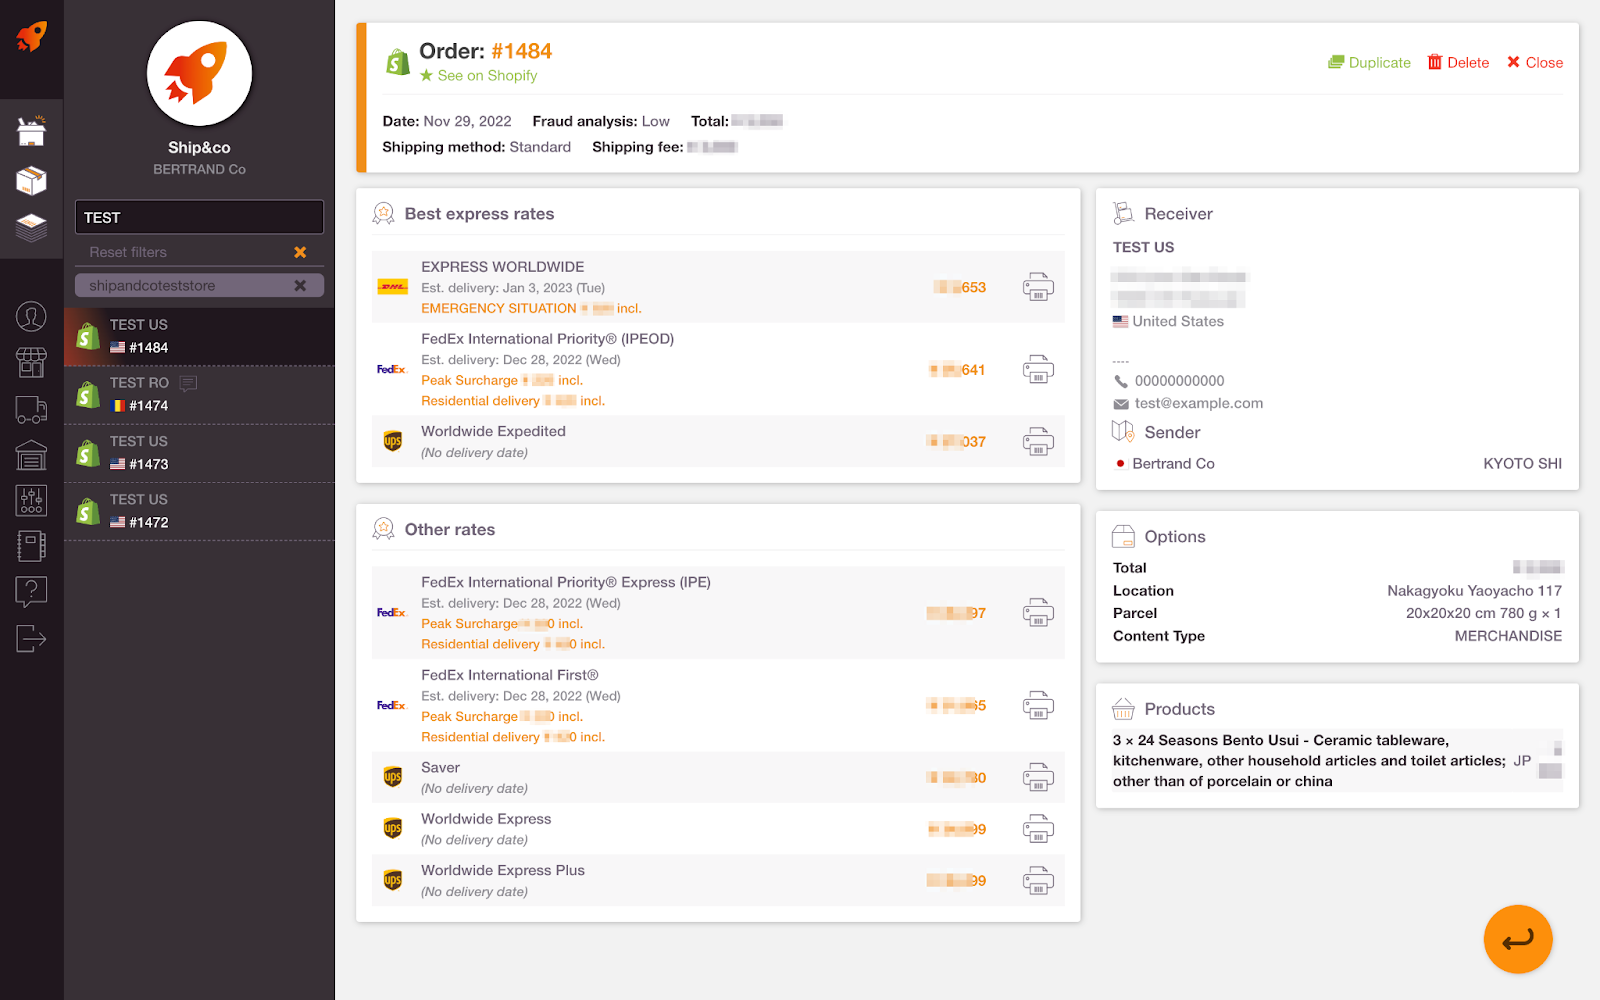The image size is (1600, 1000).
Task: Duplicate the current order
Action: pos(1369,62)
